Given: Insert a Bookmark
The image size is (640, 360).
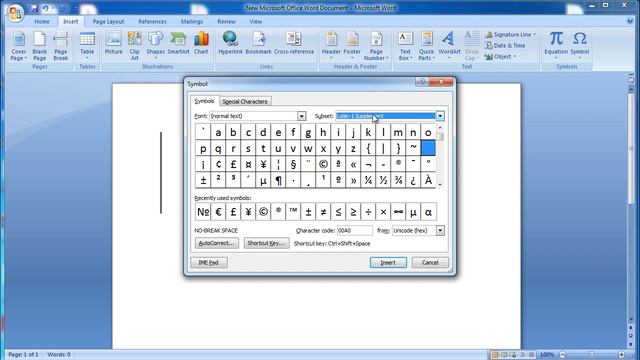Looking at the screenshot, I should [258, 43].
